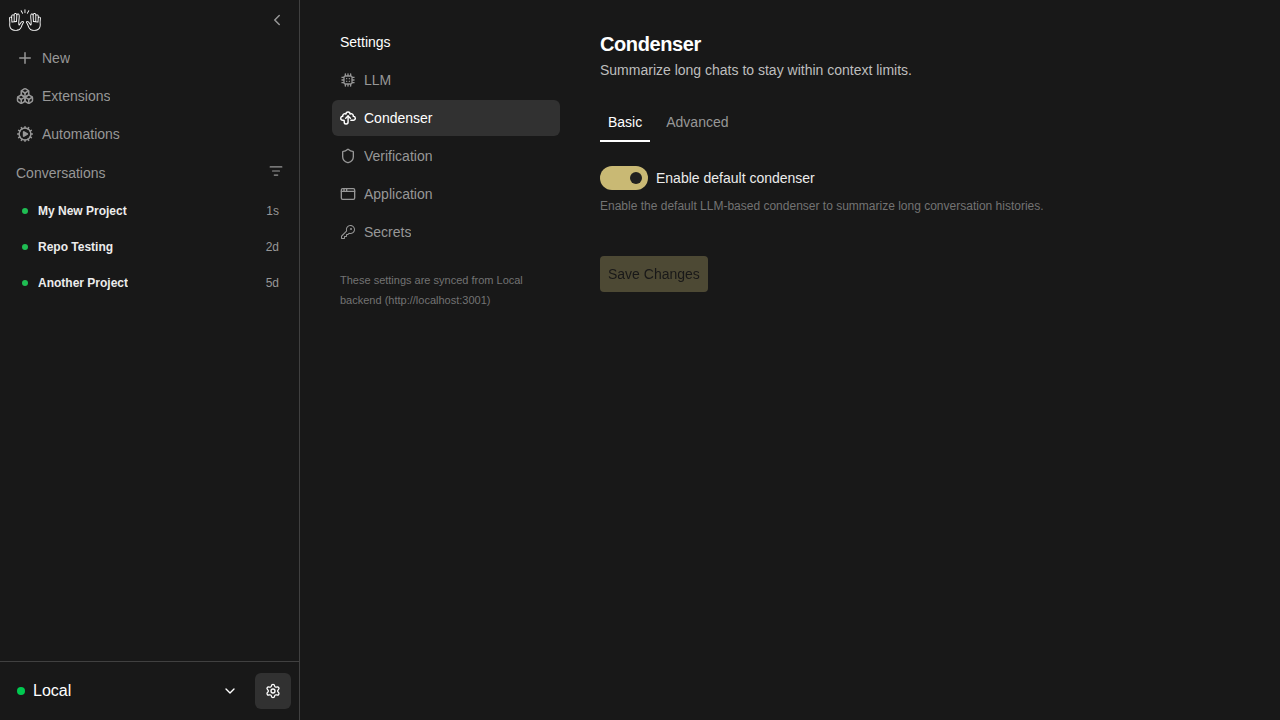Collapse the sidebar with the chevron arrow

(277, 20)
